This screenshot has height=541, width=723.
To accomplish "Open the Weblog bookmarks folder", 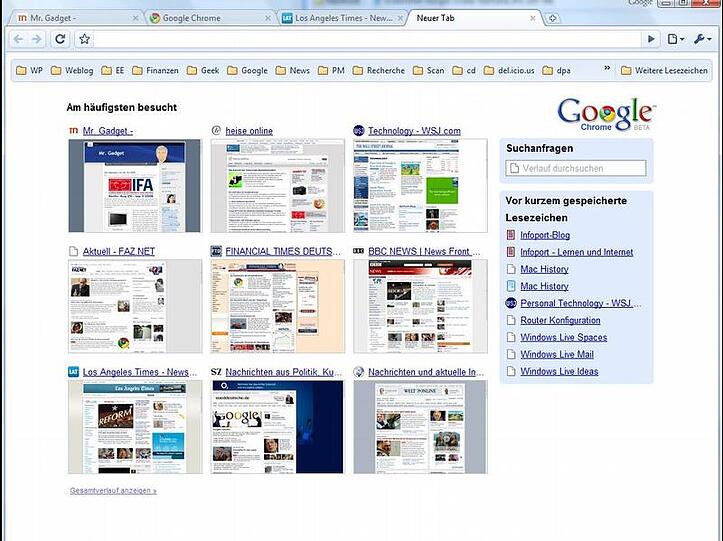I will pyautogui.click(x=72, y=71).
